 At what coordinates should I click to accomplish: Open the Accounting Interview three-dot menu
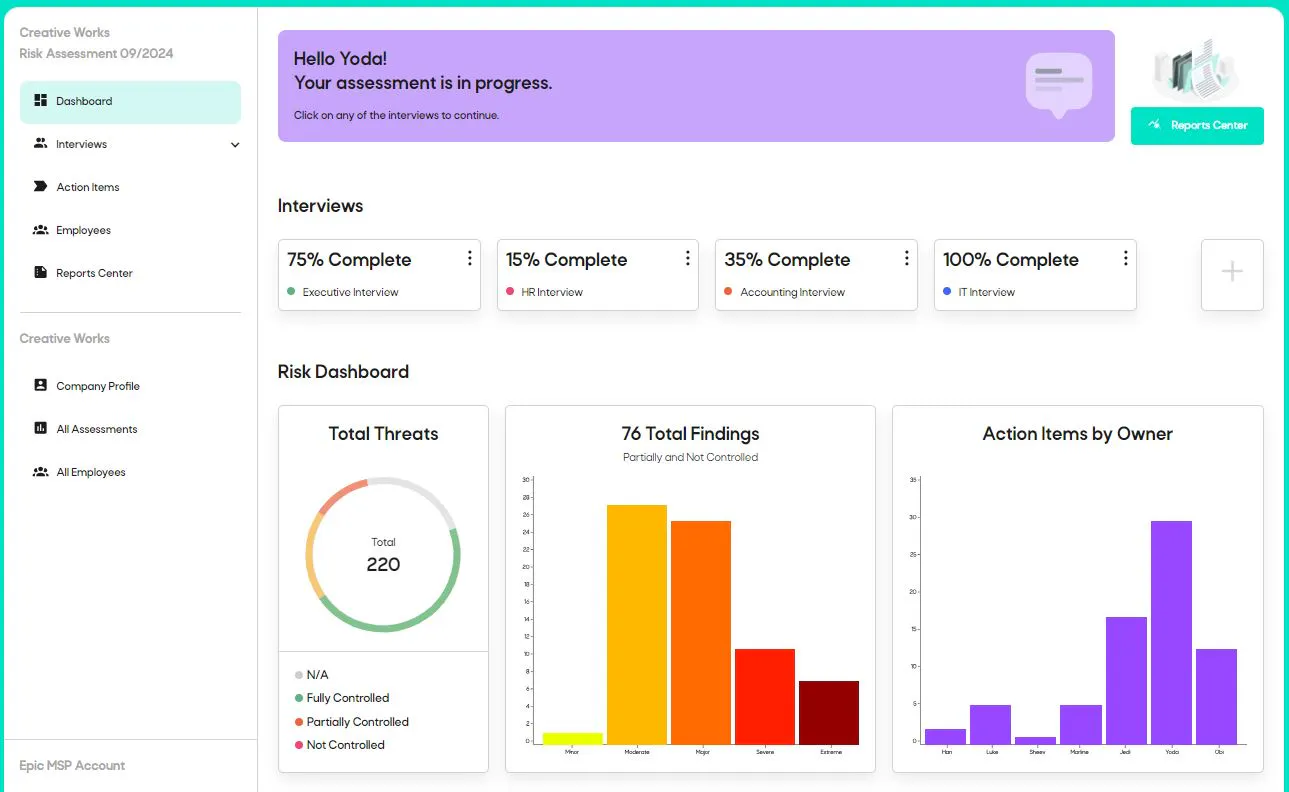pos(906,259)
